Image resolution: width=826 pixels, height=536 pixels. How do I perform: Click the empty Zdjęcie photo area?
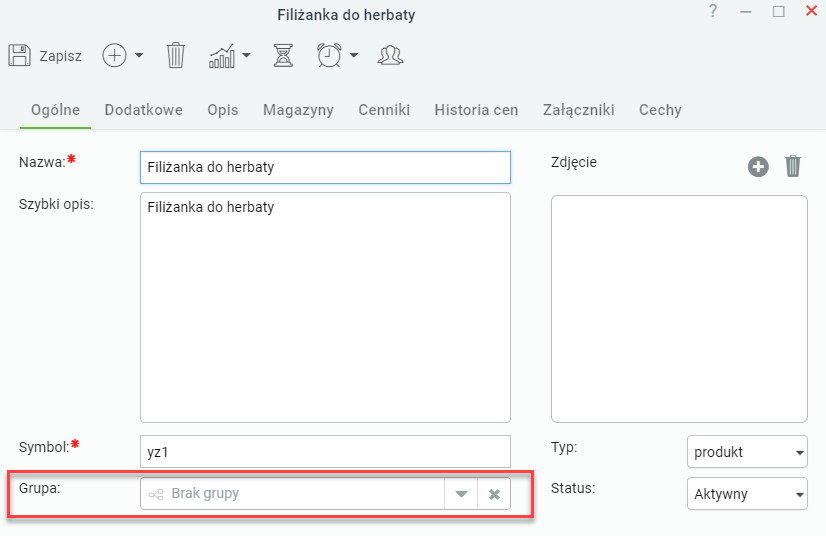coord(679,309)
